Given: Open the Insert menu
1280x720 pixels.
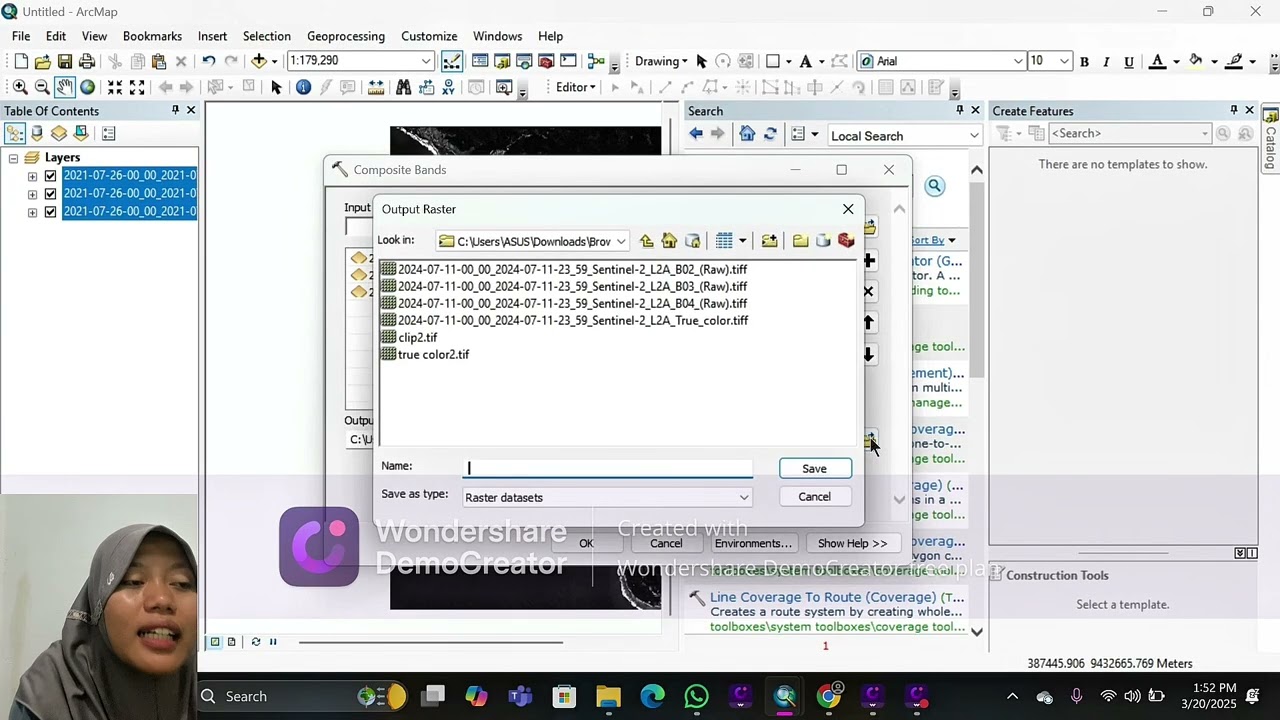Looking at the screenshot, I should [x=212, y=36].
